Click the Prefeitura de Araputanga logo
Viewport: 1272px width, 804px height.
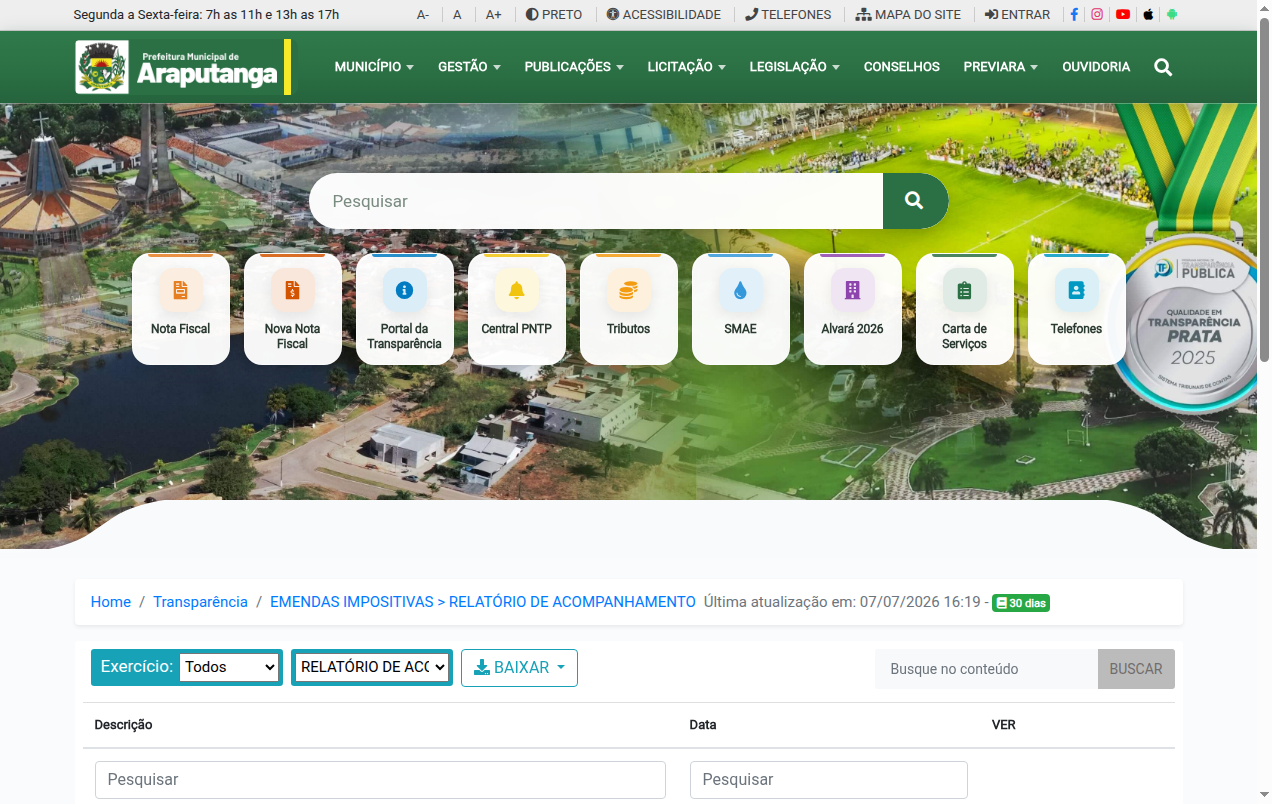tap(183, 67)
